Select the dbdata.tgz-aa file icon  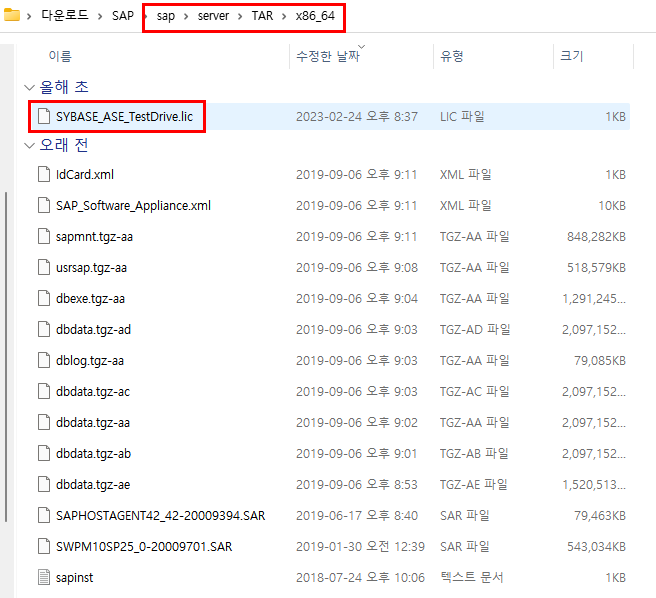tap(44, 422)
